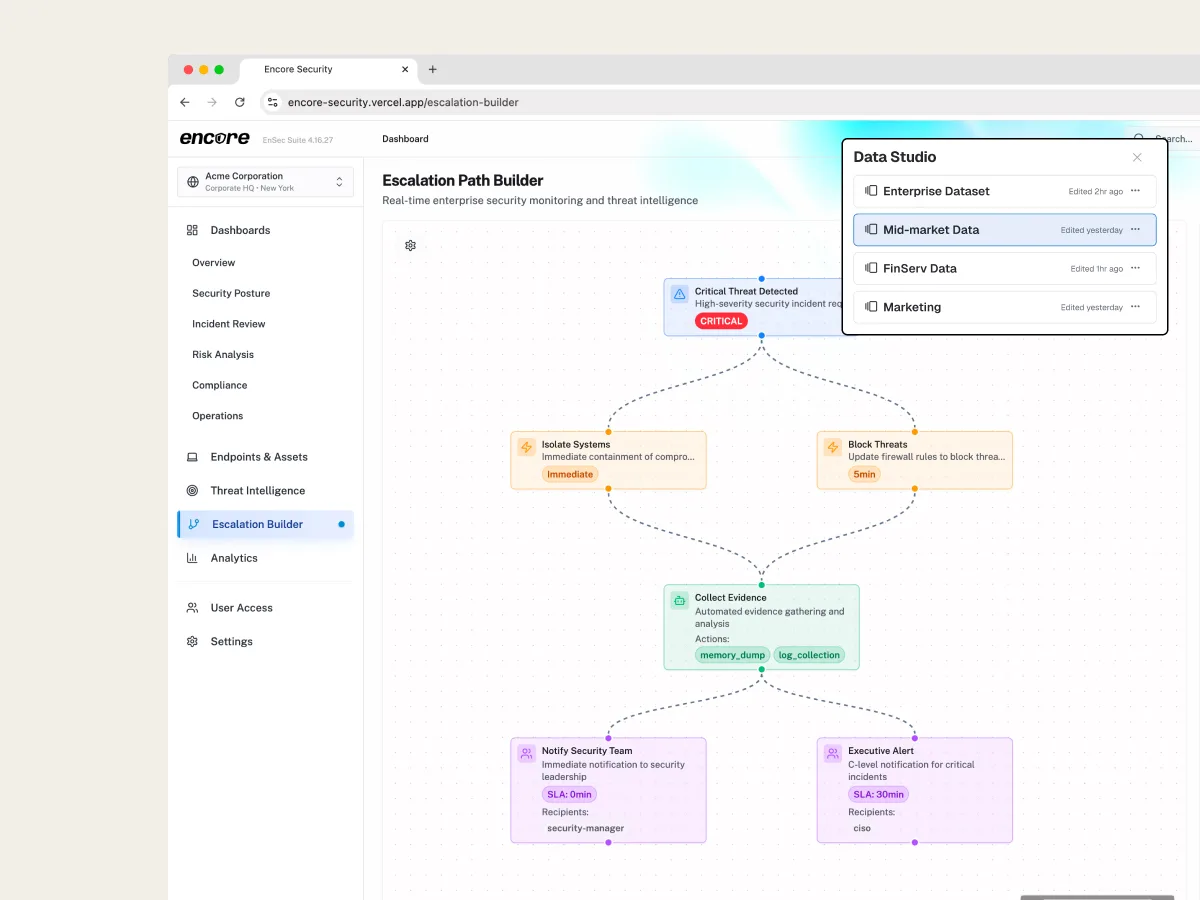The height and width of the screenshot is (900, 1200).
Task: Click the ciso recipient
Action: click(862, 828)
